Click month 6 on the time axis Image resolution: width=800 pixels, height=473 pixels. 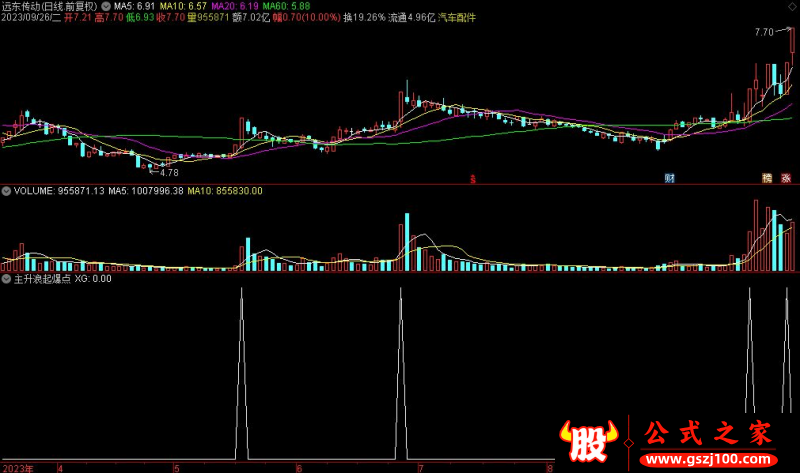coord(299,468)
